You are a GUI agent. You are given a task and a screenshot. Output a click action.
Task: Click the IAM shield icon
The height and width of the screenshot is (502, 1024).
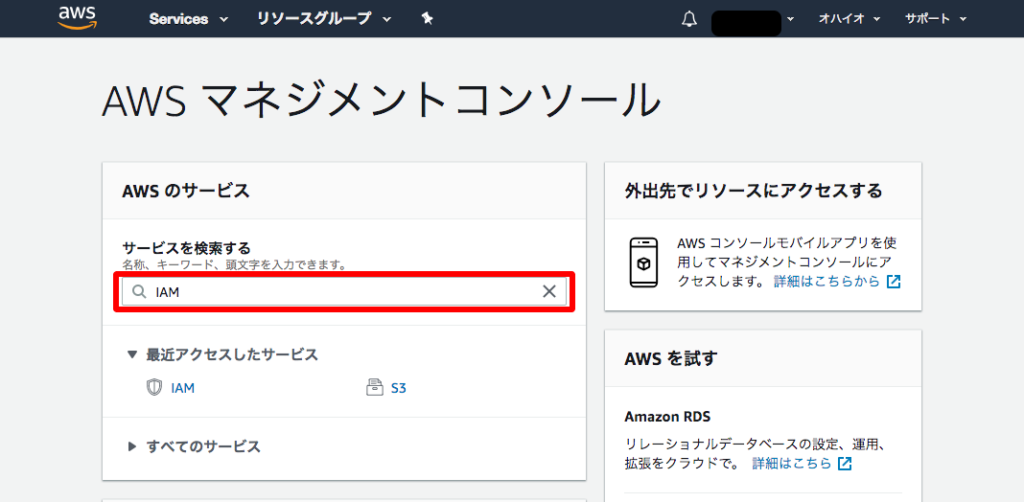153,388
